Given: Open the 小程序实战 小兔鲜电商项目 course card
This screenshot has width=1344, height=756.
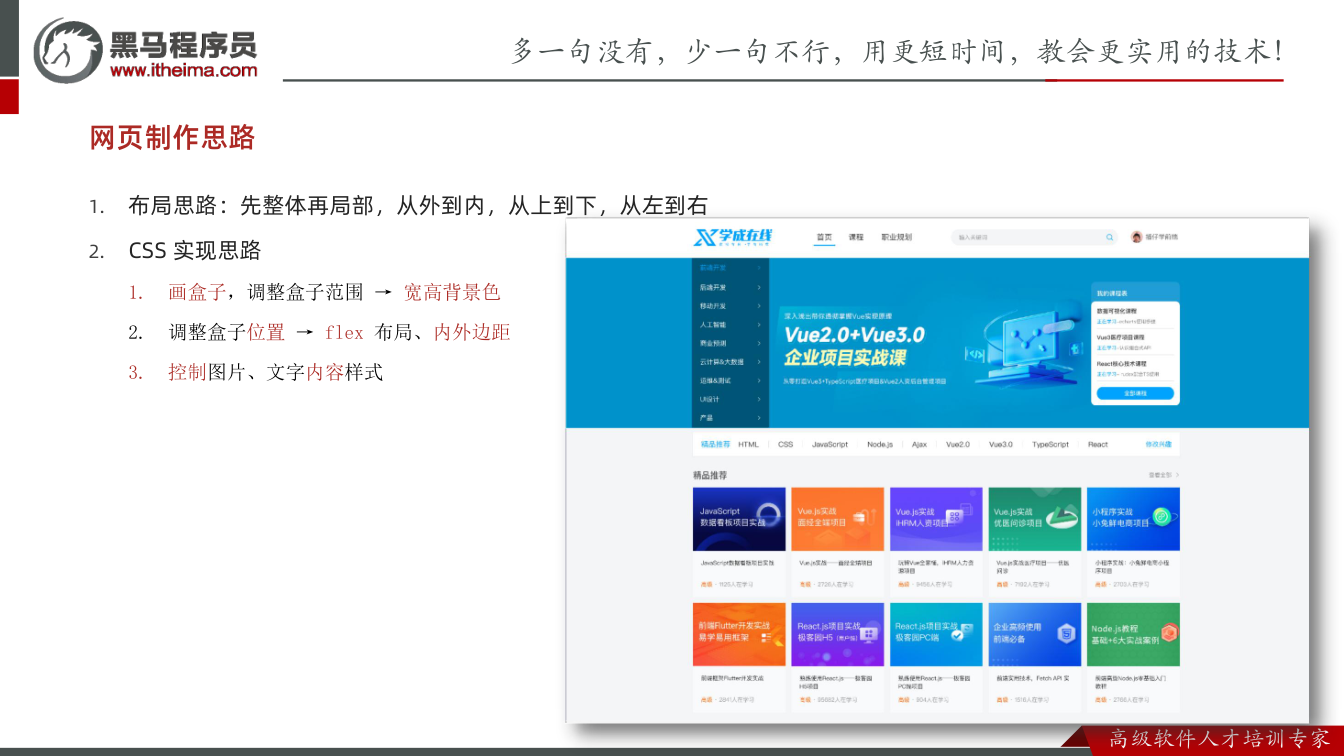Looking at the screenshot, I should (x=1133, y=540).
